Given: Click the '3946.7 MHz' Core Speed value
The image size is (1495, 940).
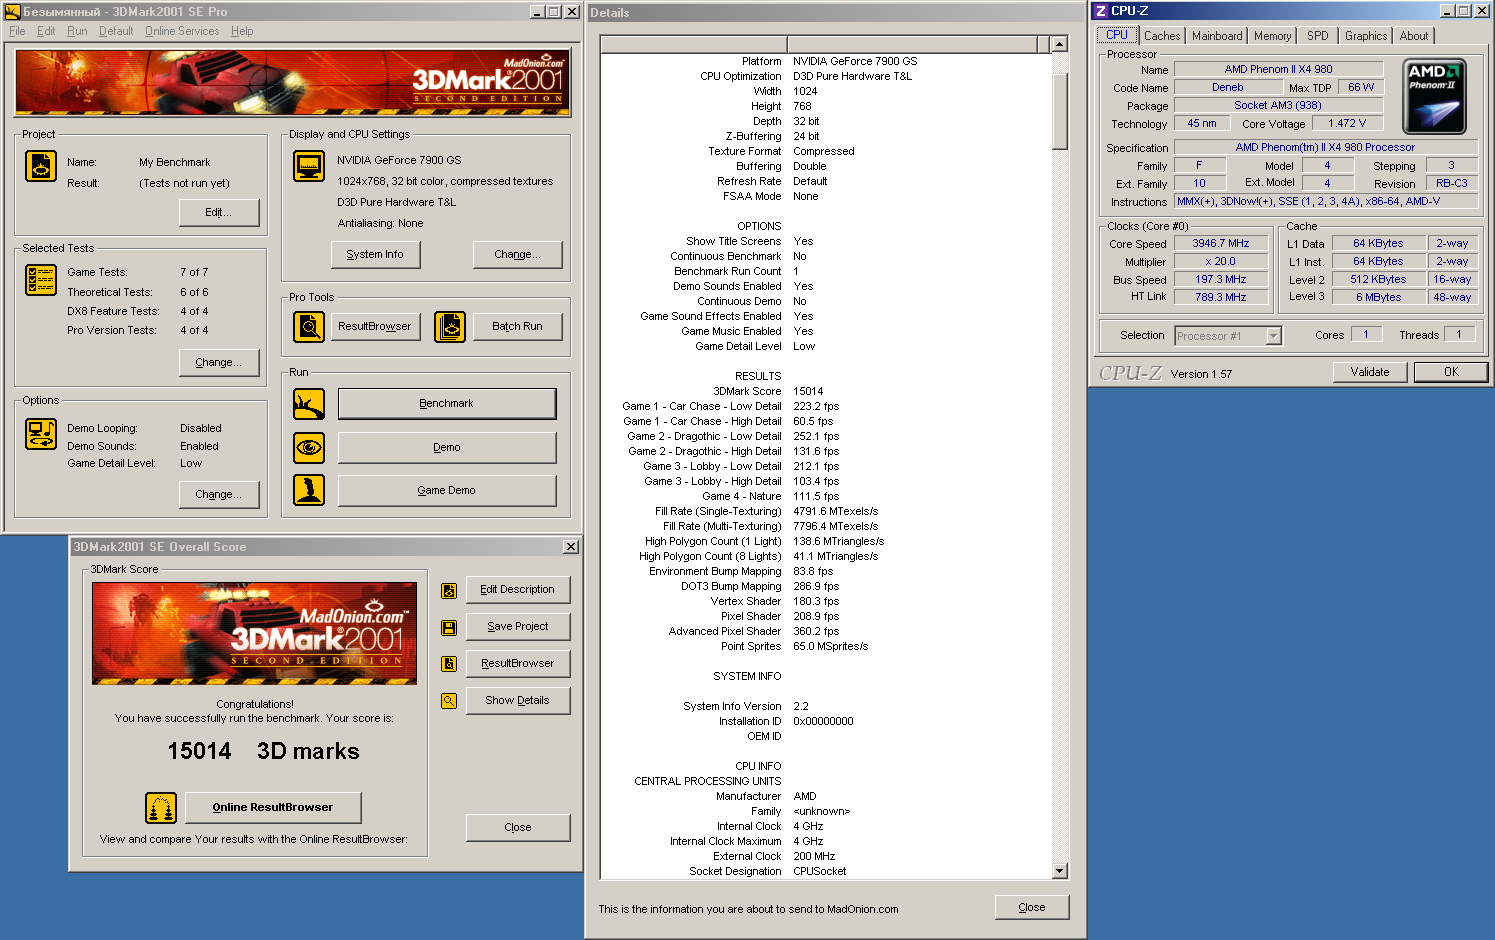Looking at the screenshot, I should [x=1220, y=244].
